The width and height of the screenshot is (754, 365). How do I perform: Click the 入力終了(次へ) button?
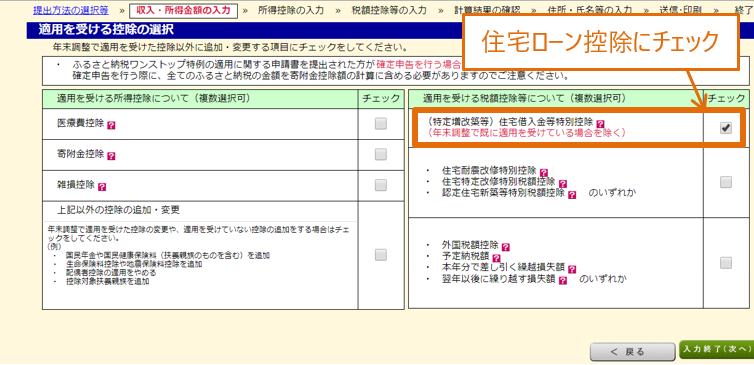pos(716,350)
